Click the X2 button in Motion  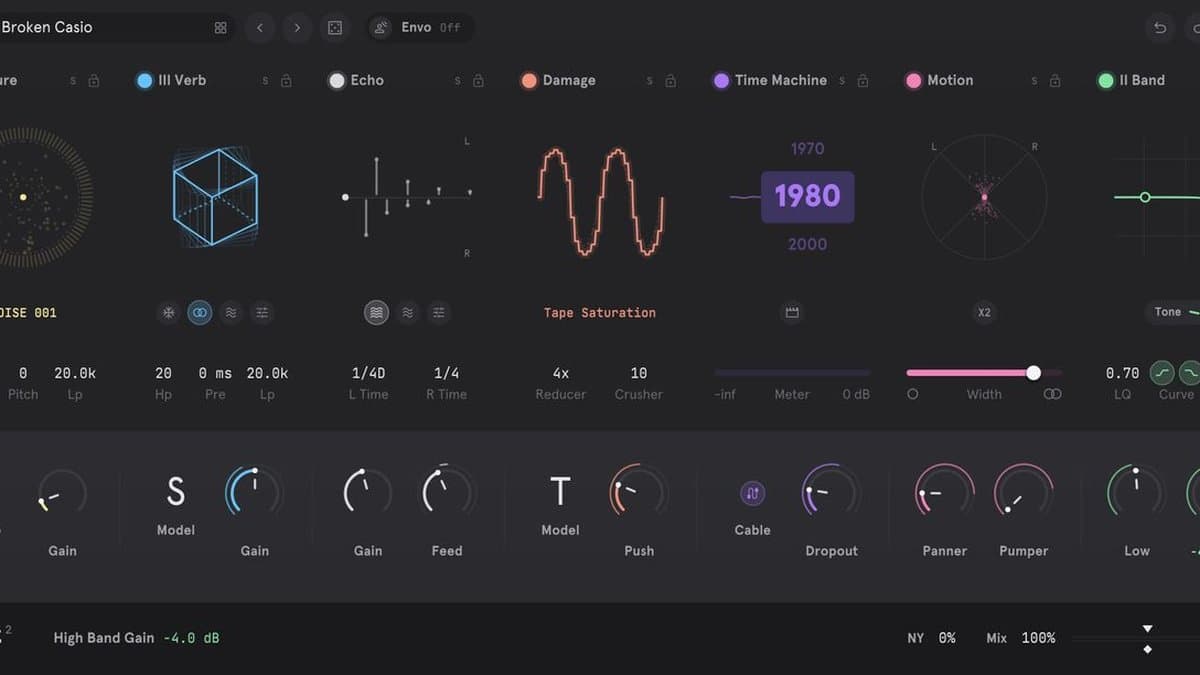984,313
